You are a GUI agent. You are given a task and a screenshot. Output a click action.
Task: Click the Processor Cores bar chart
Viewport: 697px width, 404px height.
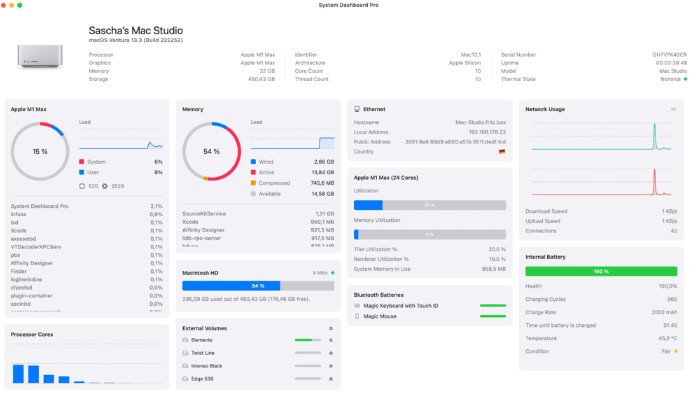87,365
